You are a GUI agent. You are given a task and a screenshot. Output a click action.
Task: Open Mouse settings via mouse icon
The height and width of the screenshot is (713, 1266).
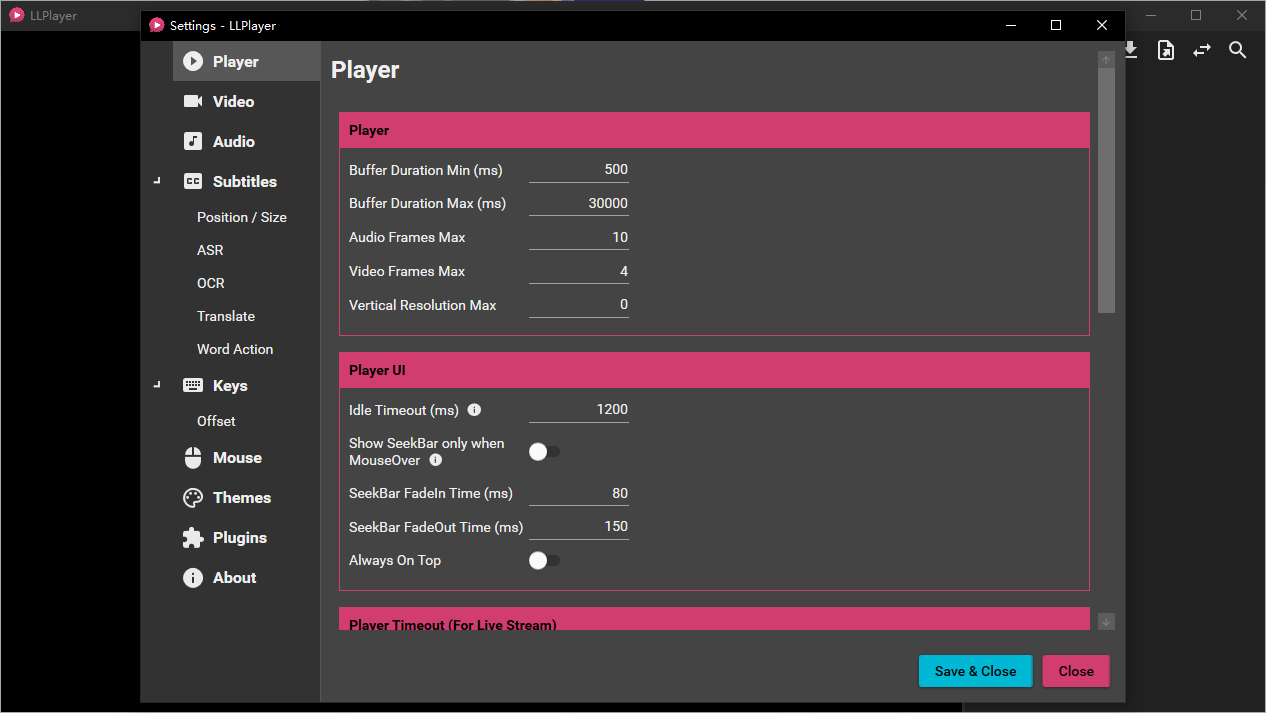click(x=193, y=458)
